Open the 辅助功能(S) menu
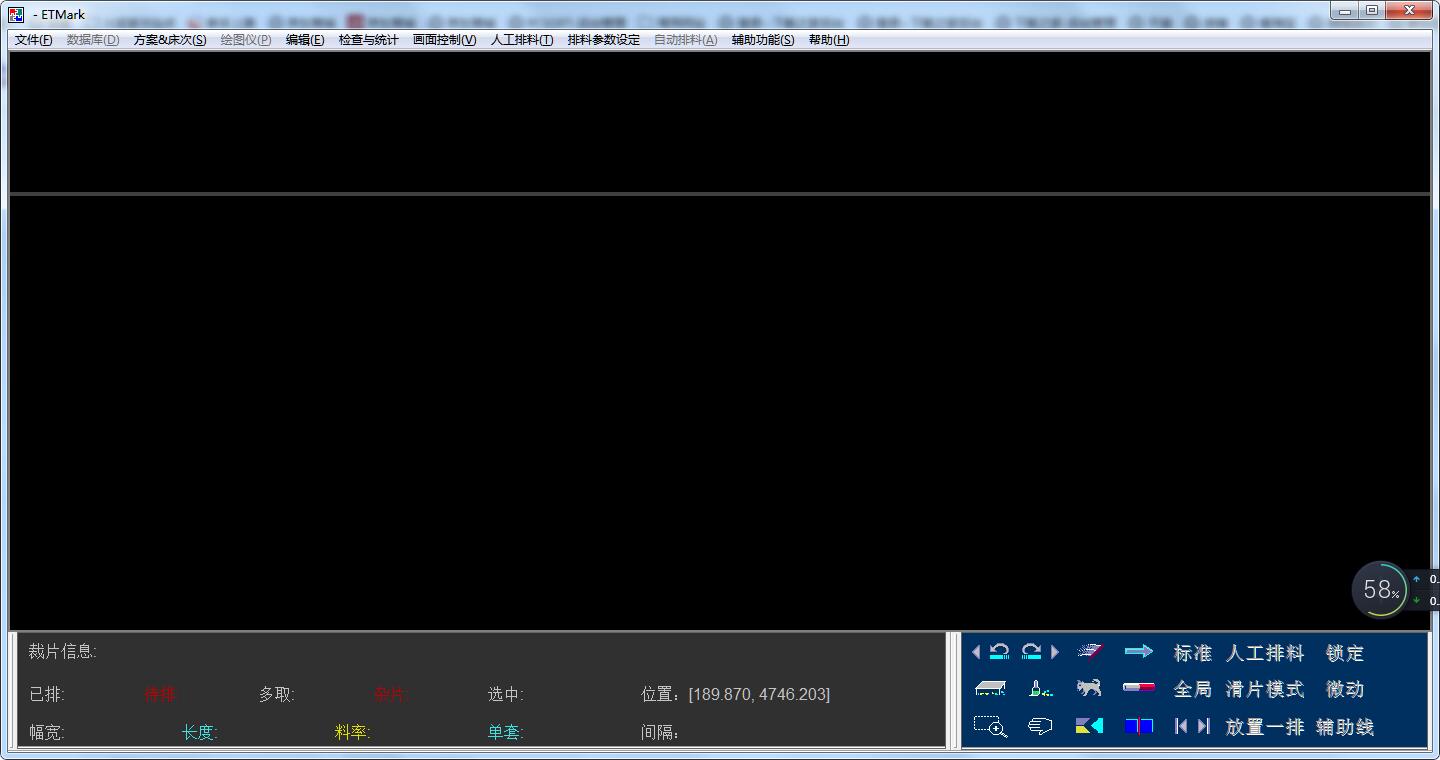The image size is (1440, 760). click(x=763, y=40)
